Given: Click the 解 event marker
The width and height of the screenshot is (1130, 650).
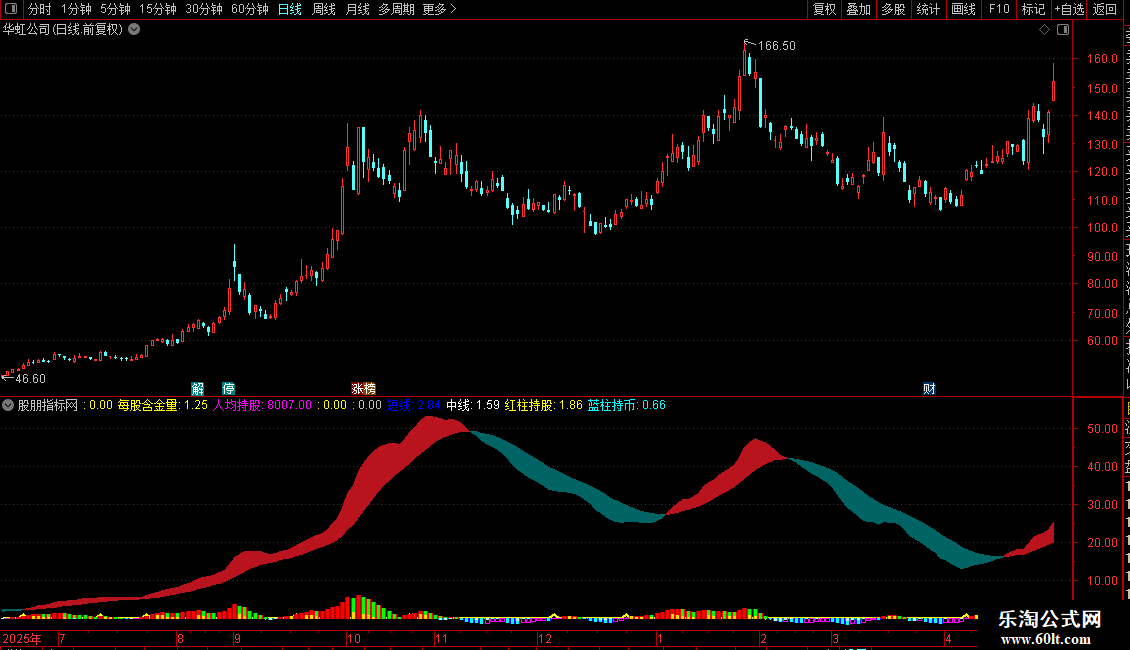Looking at the screenshot, I should tap(197, 388).
